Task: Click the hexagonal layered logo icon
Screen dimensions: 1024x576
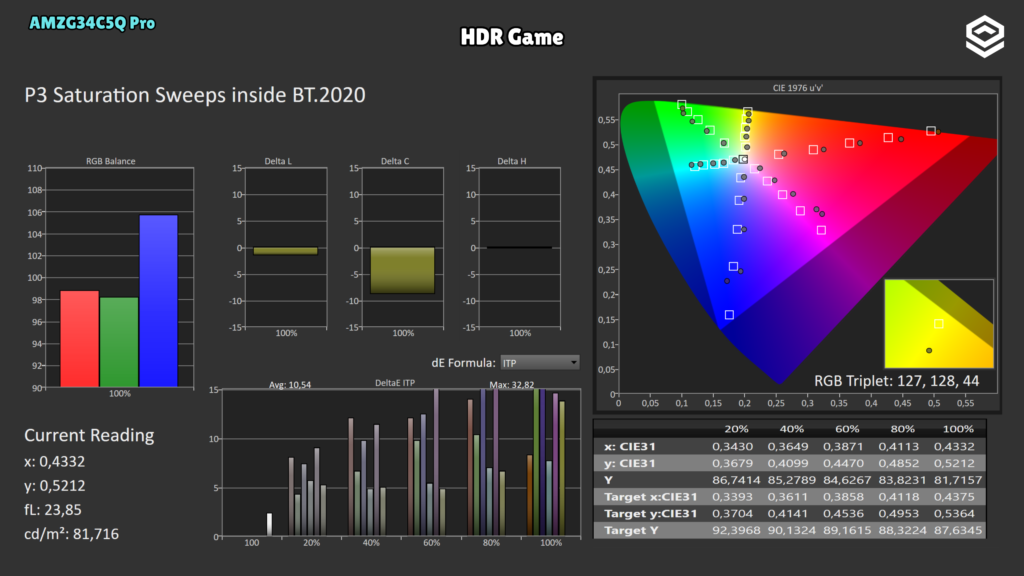Action: (x=985, y=37)
